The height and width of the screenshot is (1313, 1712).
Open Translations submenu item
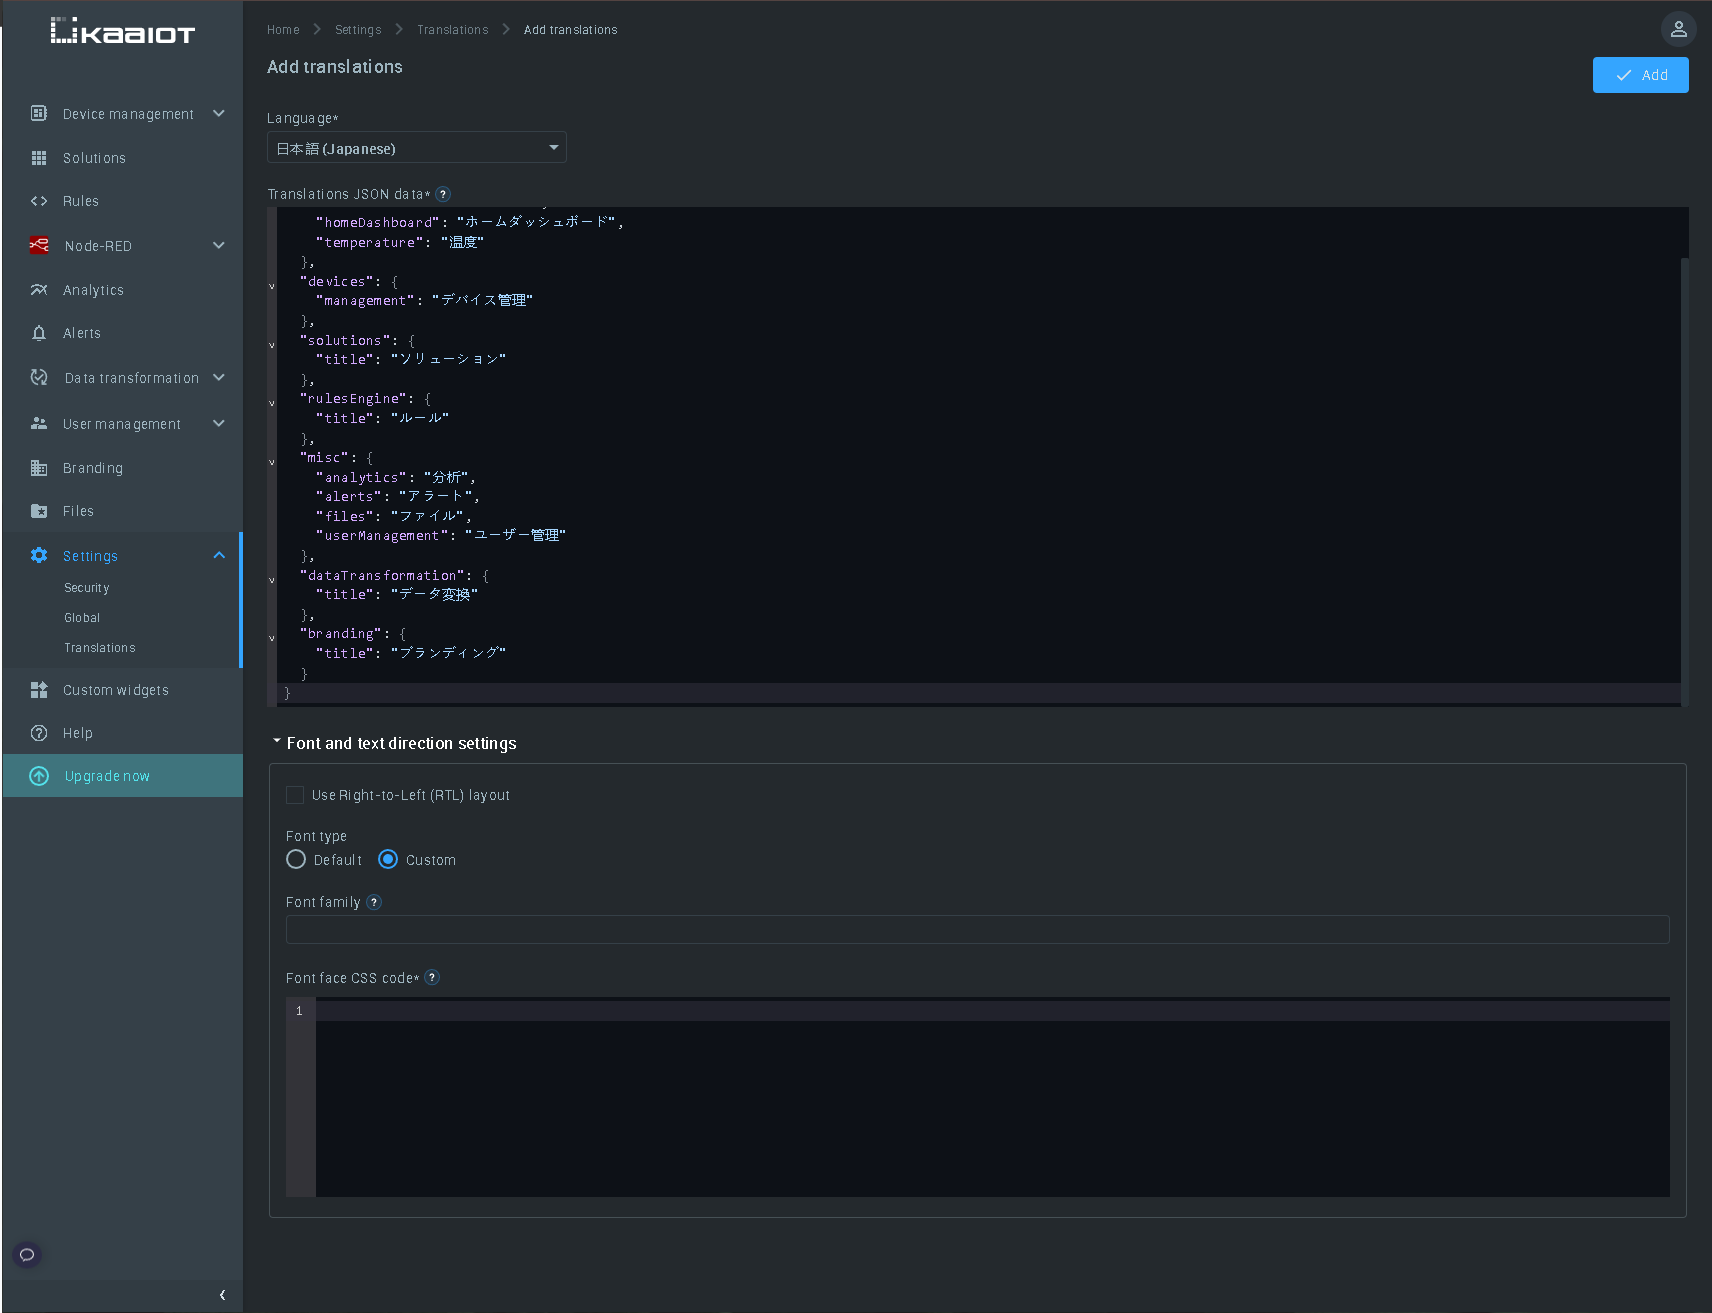pyautogui.click(x=100, y=648)
